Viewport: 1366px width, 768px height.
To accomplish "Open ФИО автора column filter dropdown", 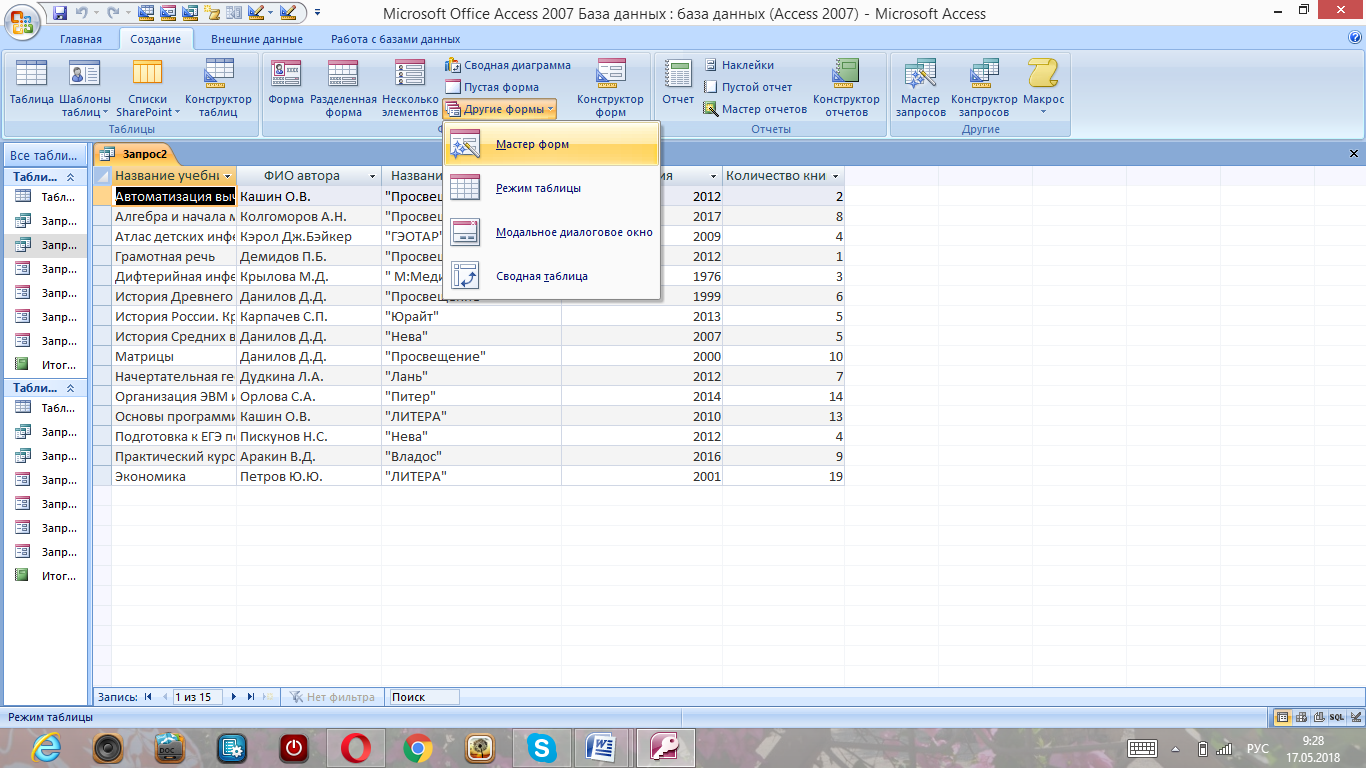I will coord(373,176).
